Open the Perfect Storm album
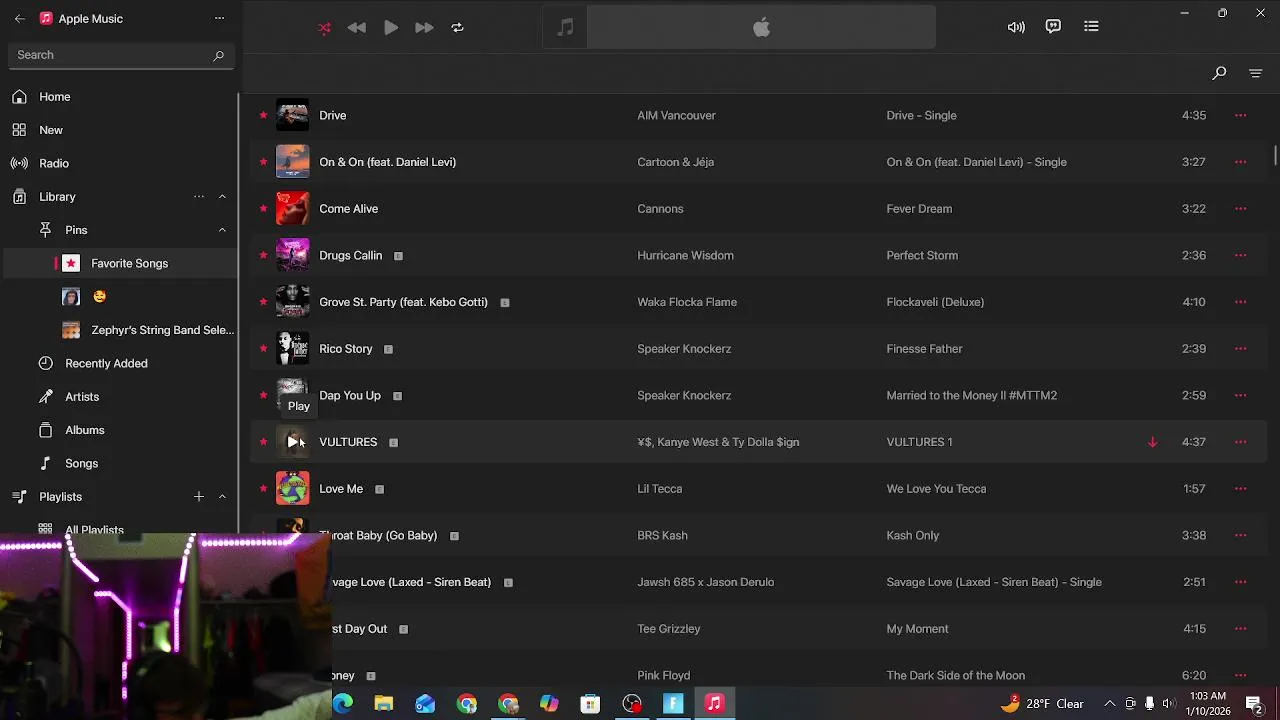 pyautogui.click(x=922, y=255)
